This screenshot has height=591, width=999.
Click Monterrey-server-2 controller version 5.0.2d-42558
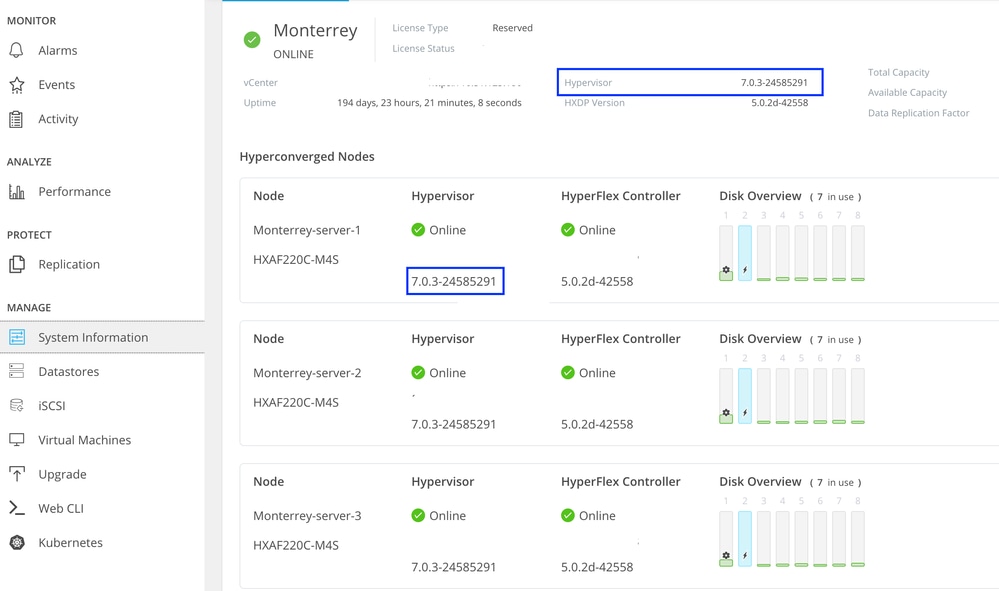click(597, 424)
